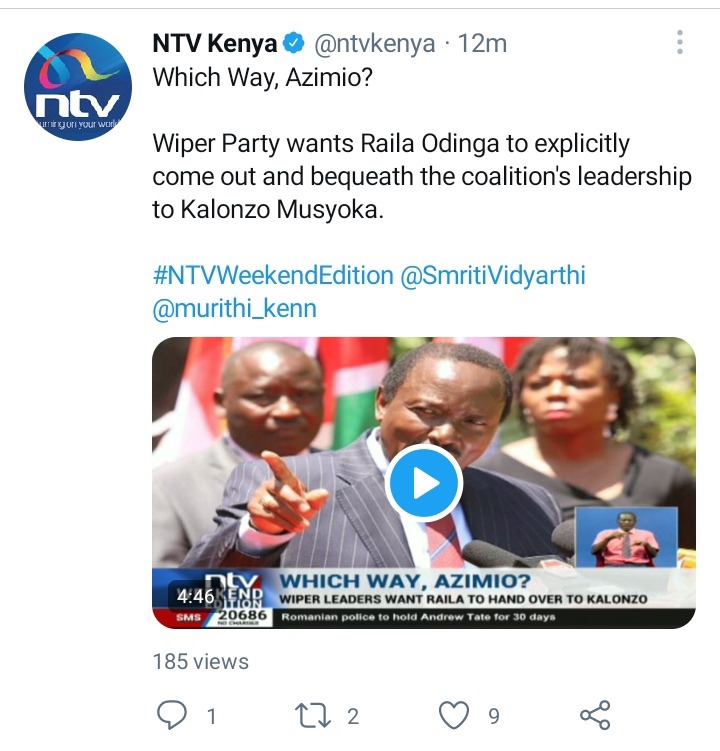Click the 4:46 video duration label

tap(195, 597)
